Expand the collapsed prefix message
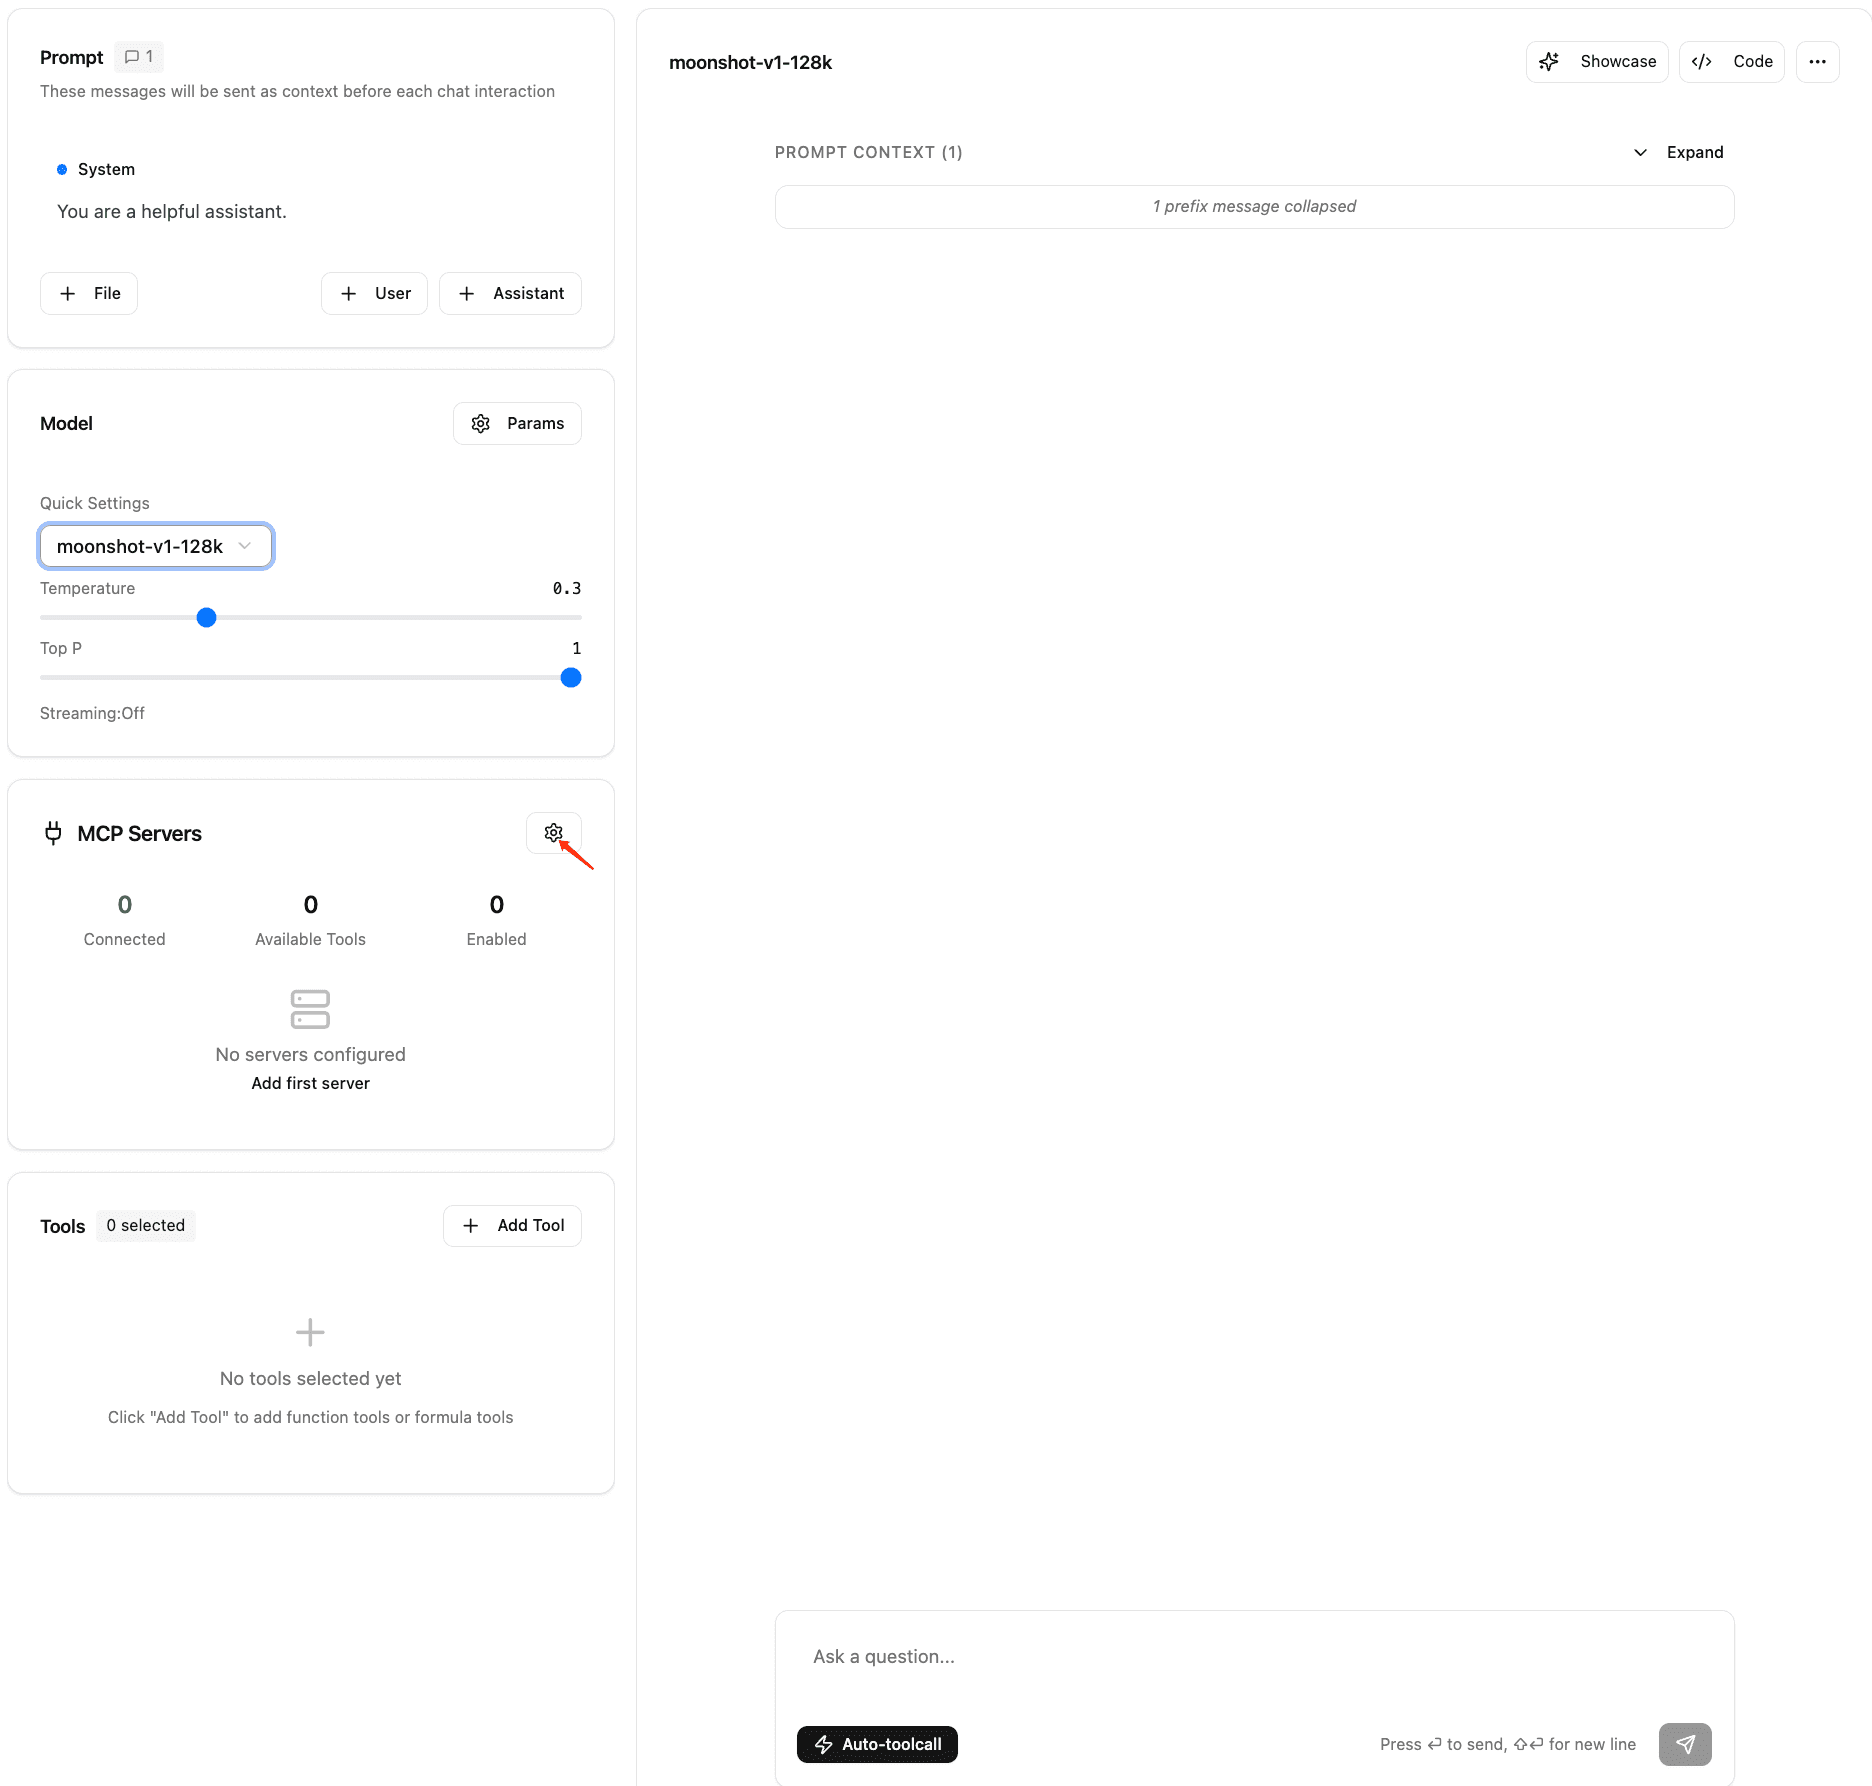The height and width of the screenshot is (1786, 1872). tap(1253, 206)
